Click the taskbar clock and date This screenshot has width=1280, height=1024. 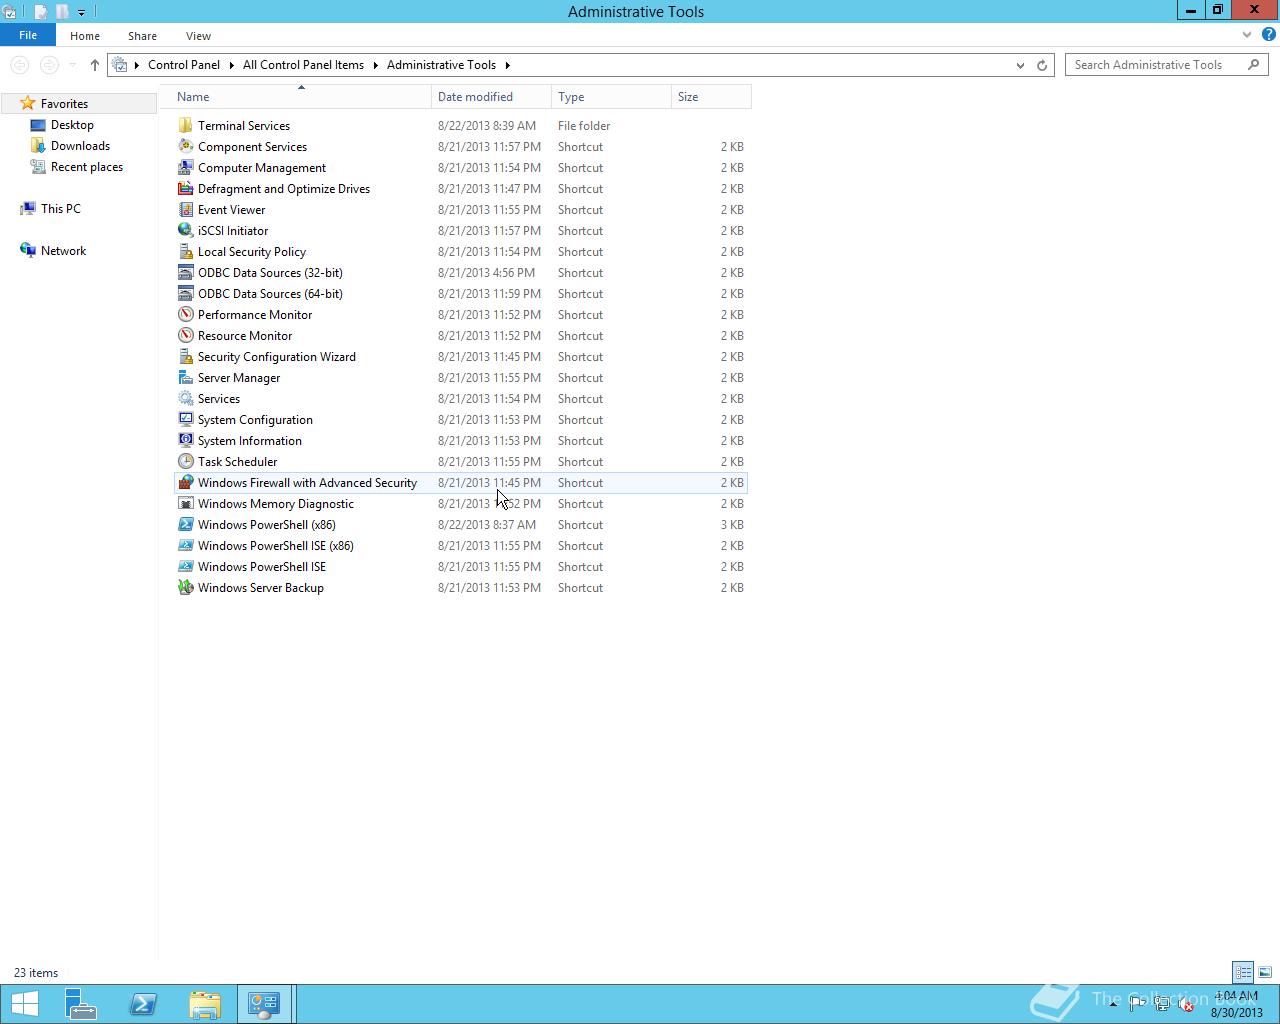pyautogui.click(x=1236, y=1004)
